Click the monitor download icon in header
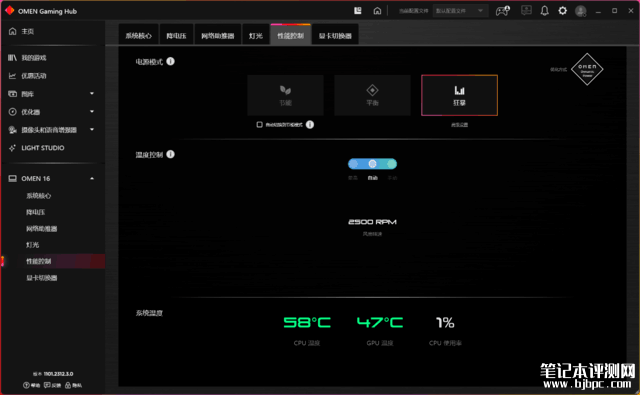This screenshot has width=640, height=395. (526, 11)
